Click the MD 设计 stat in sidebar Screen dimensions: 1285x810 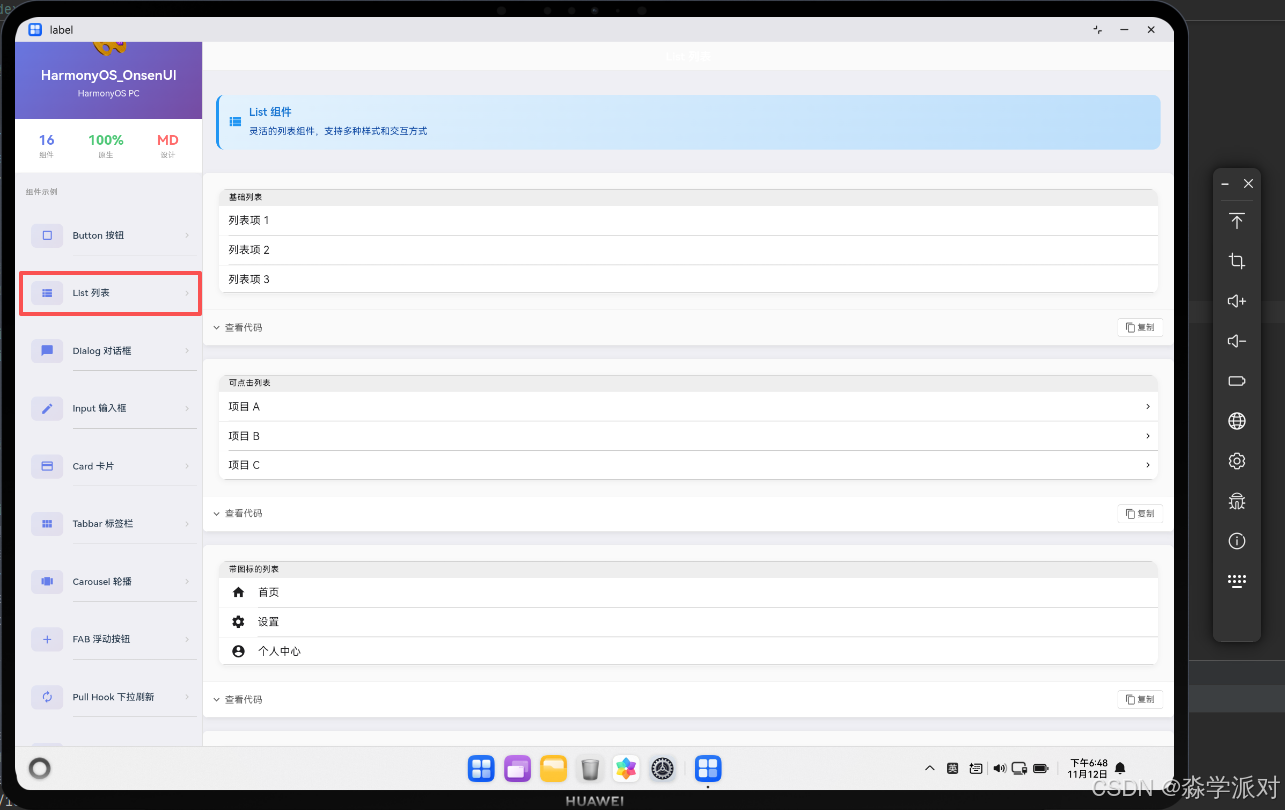167,145
